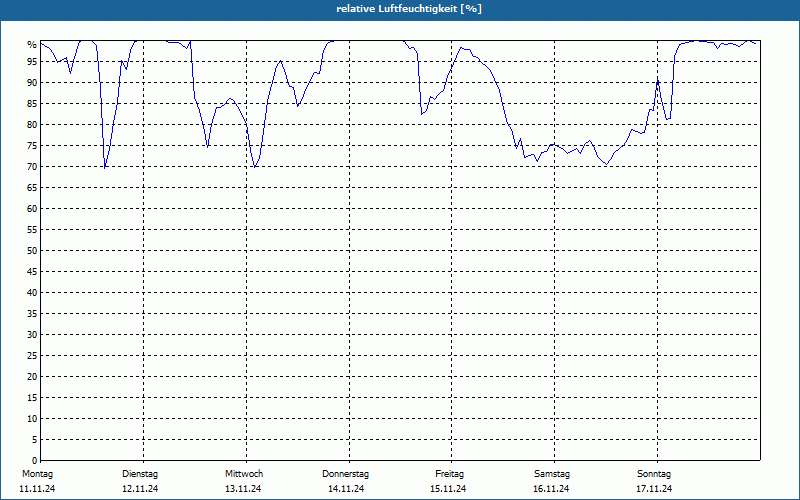Click the y-axis value '20'

coord(32,377)
